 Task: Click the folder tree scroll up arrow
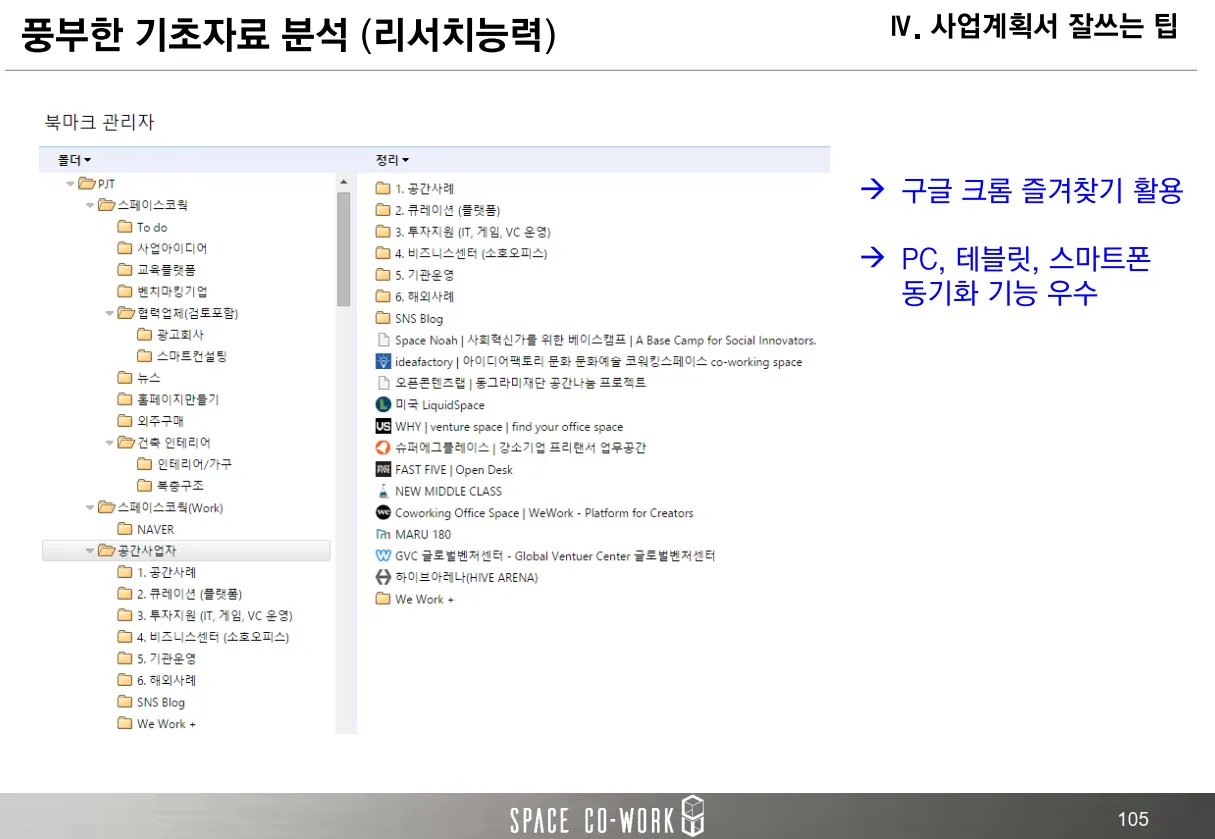pos(343,183)
